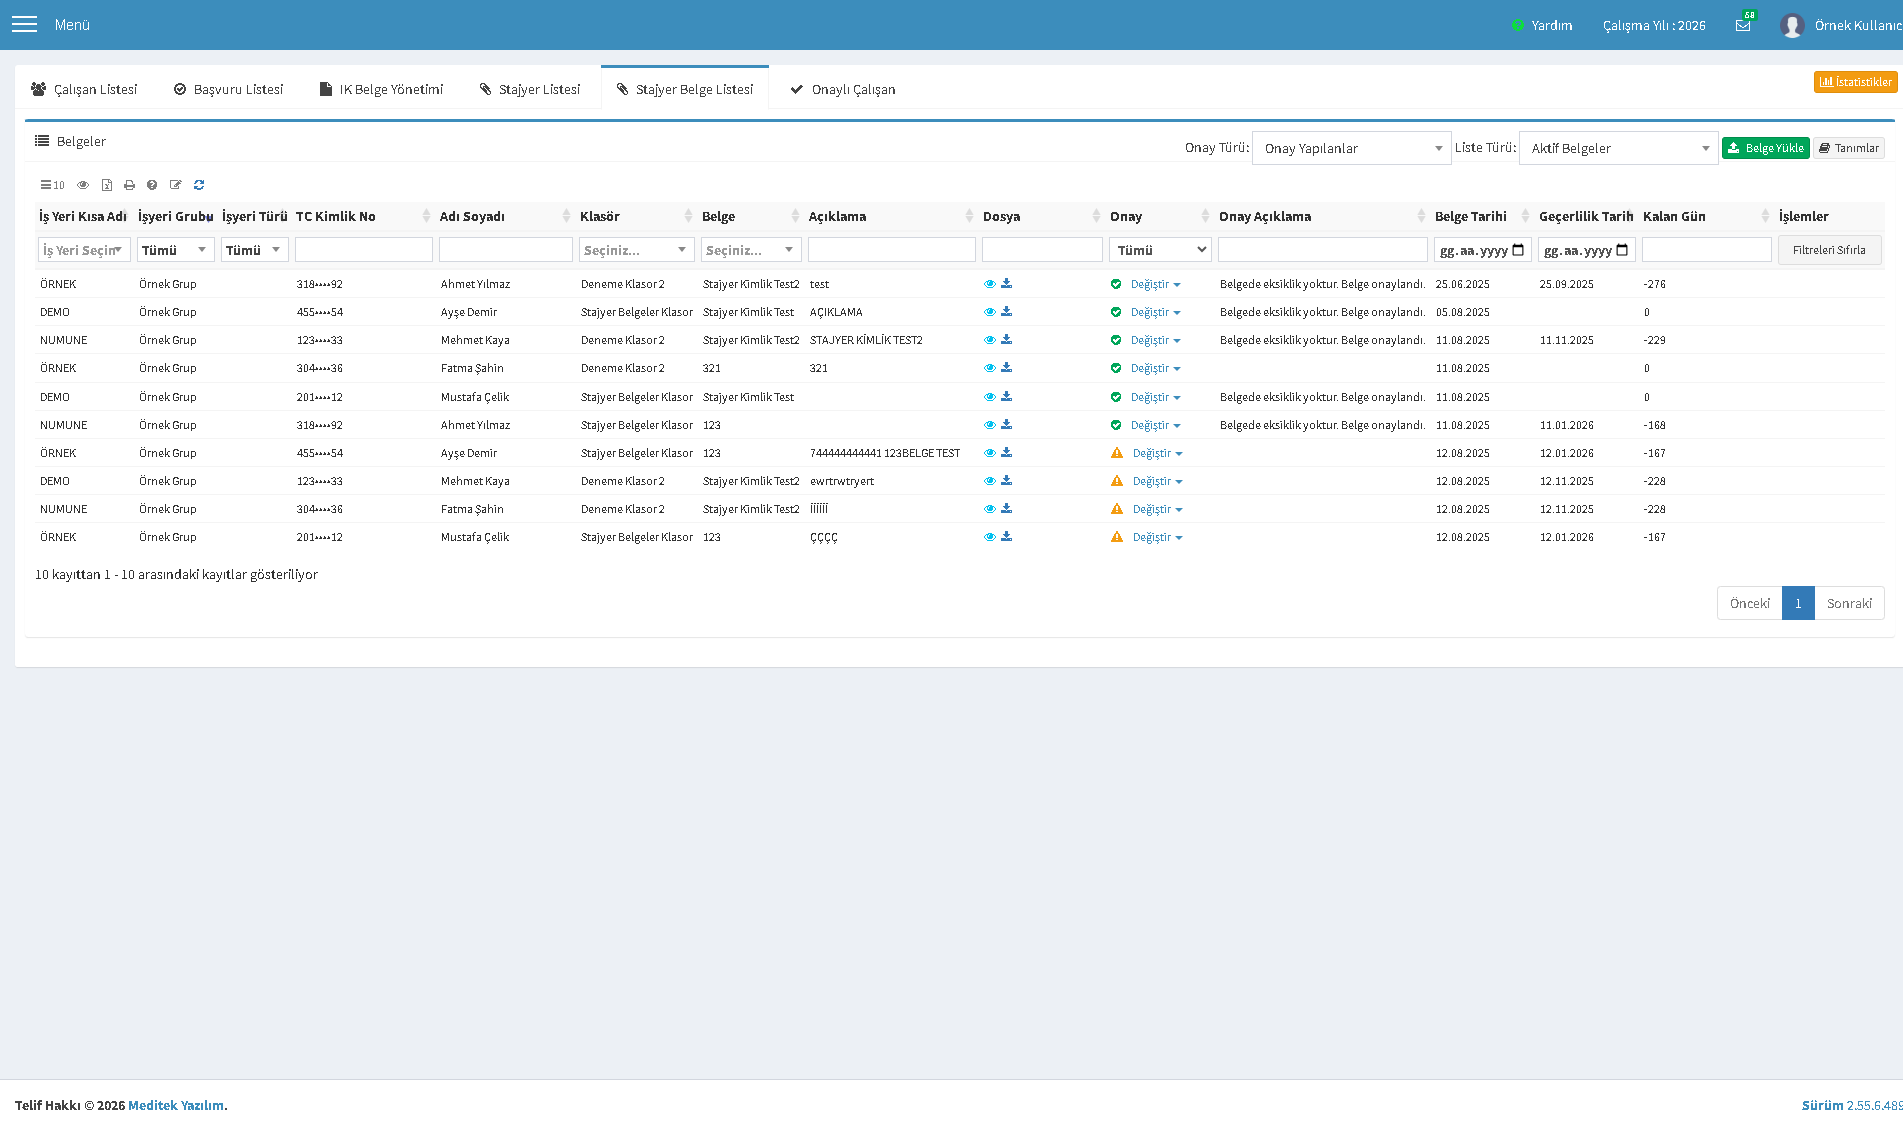
Task: Click the green Belge Yükle button
Action: 1765,148
